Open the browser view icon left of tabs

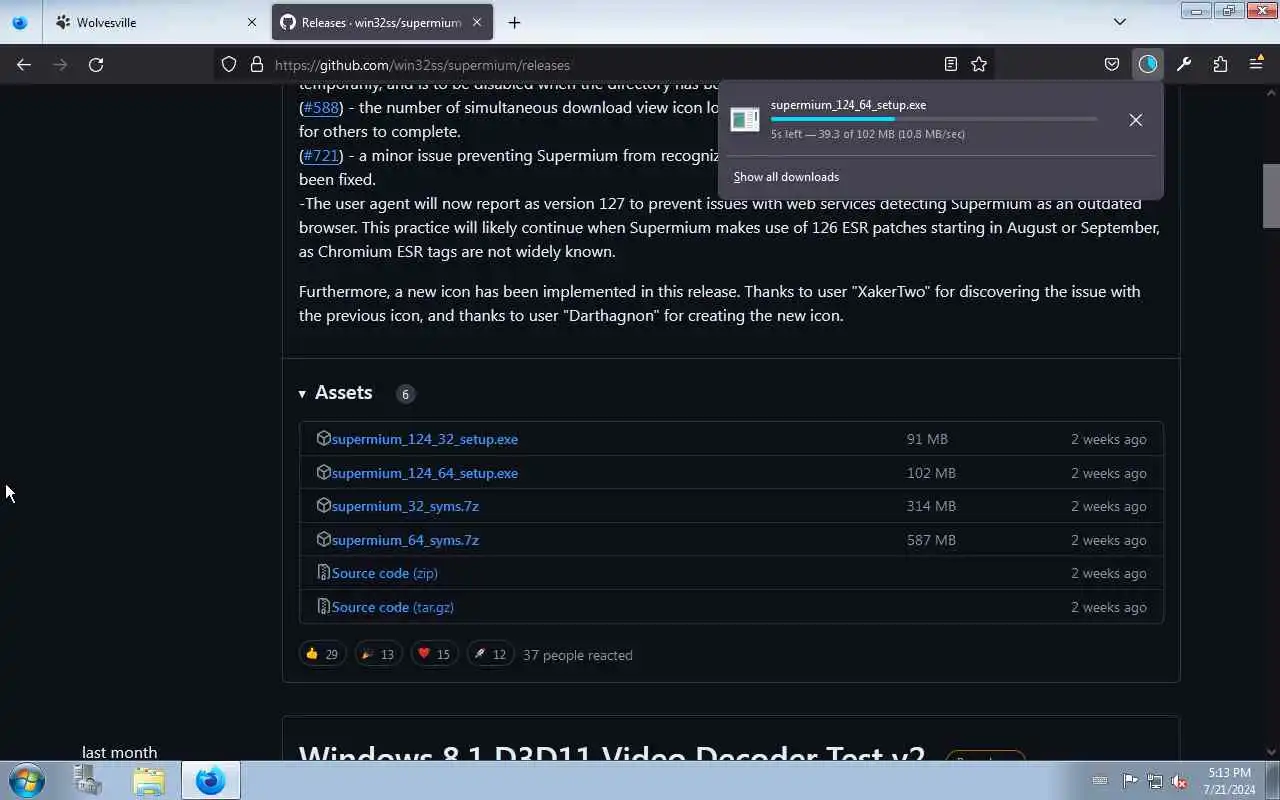(x=20, y=22)
